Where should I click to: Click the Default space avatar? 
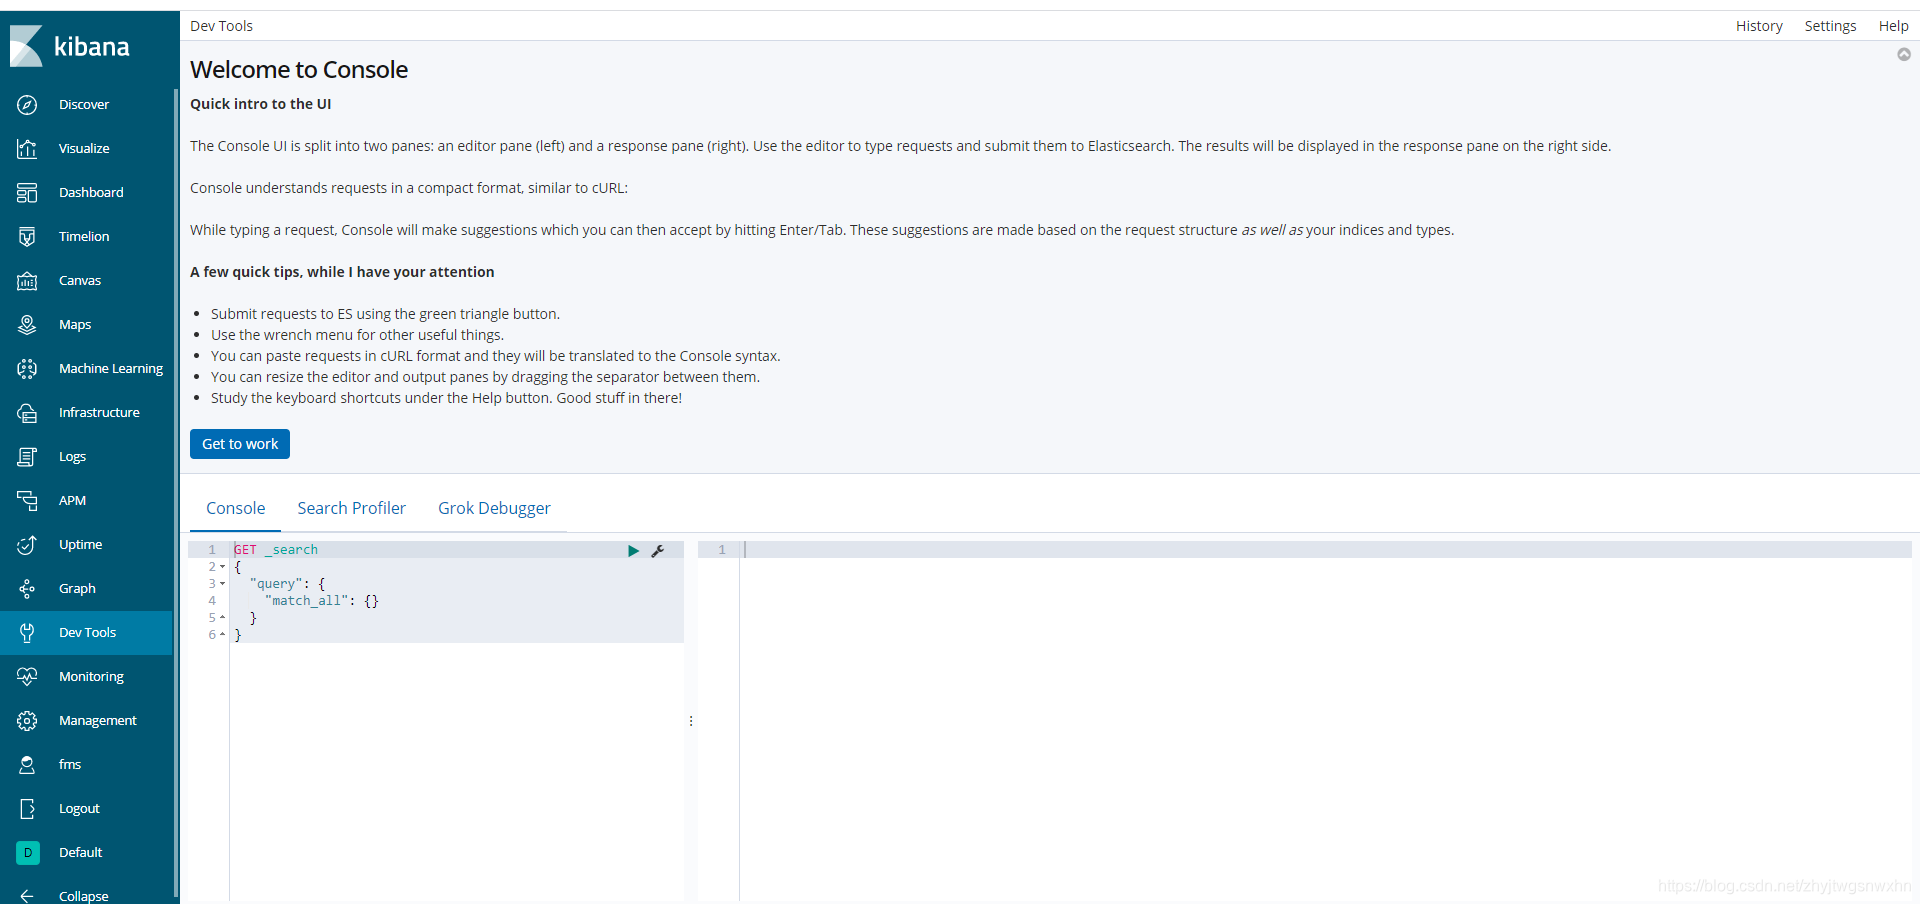(x=28, y=853)
